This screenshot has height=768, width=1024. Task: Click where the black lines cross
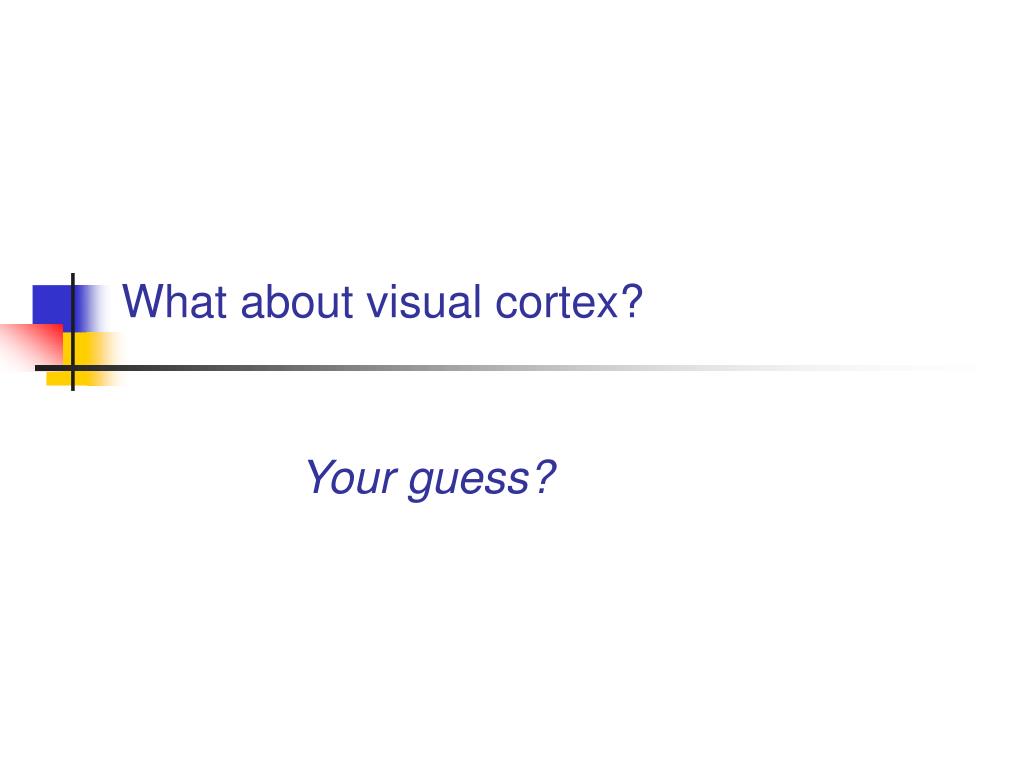point(72,368)
